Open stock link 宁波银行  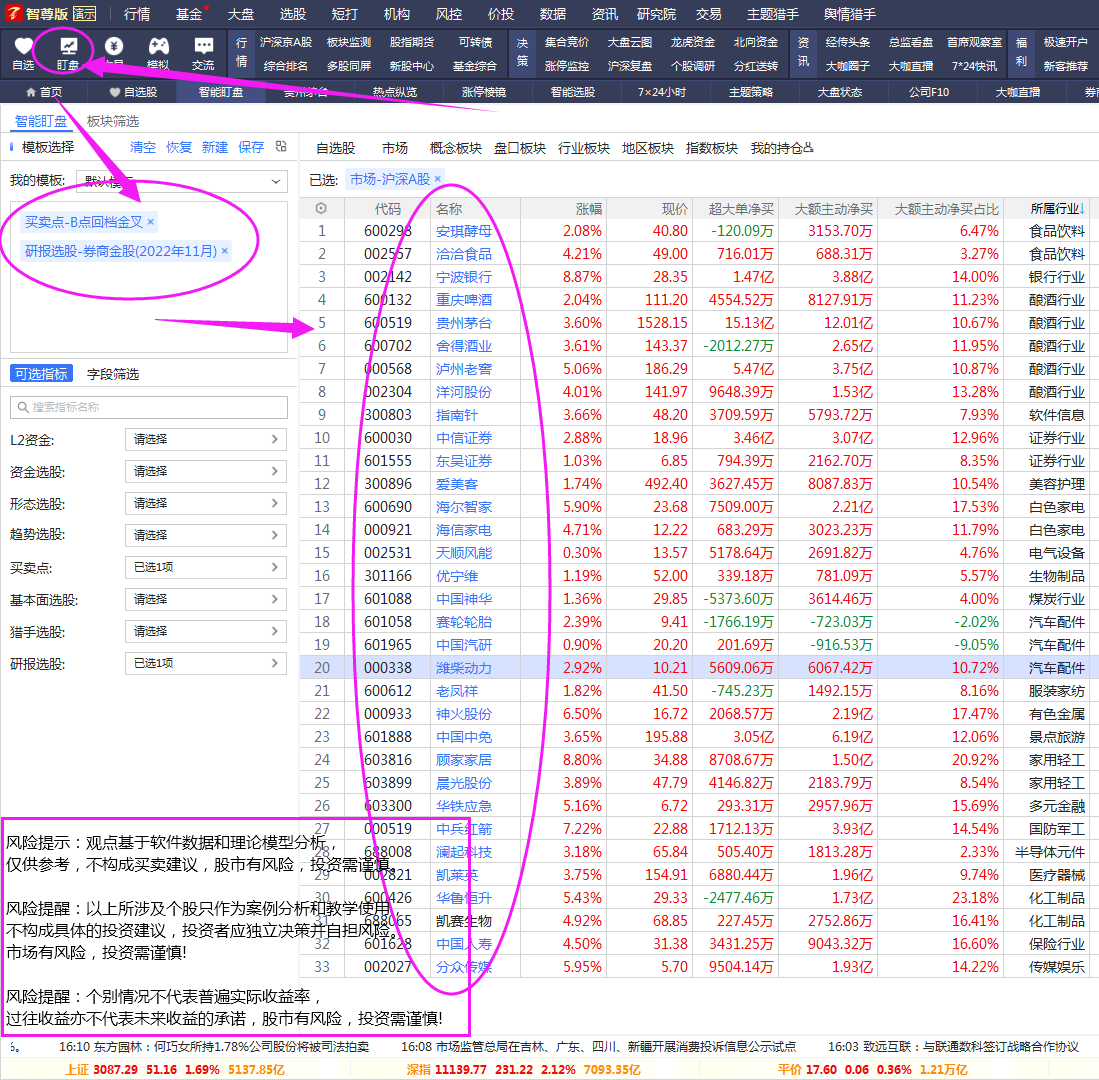coord(464,277)
